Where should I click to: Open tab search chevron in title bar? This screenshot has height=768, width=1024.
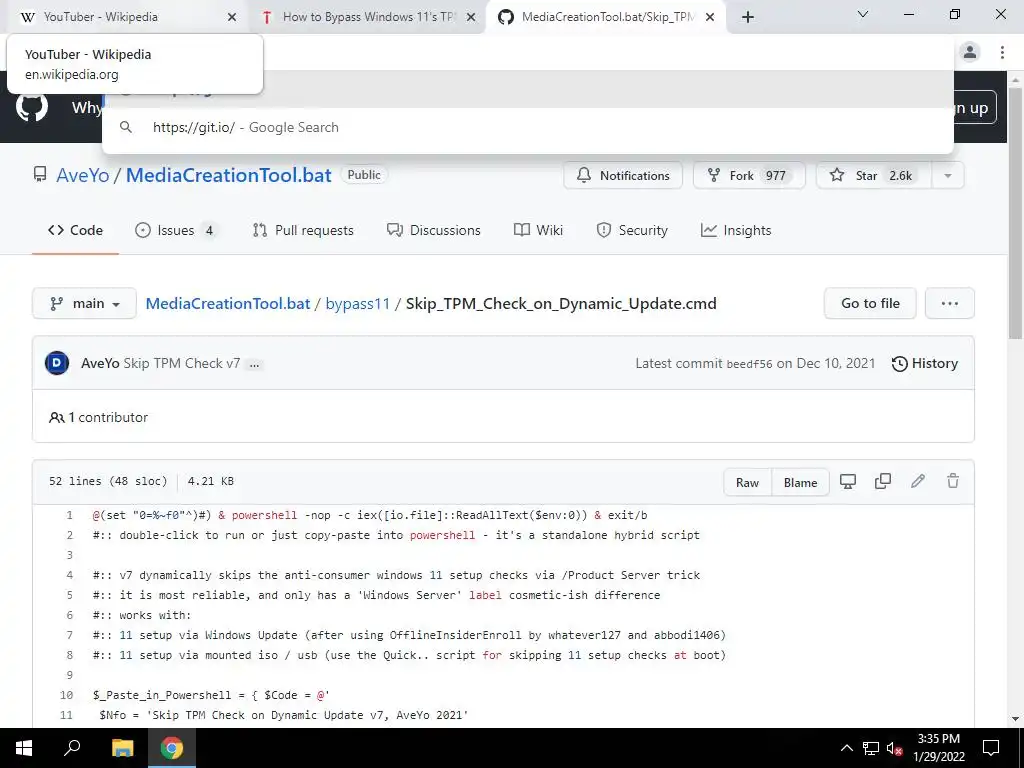[862, 14]
